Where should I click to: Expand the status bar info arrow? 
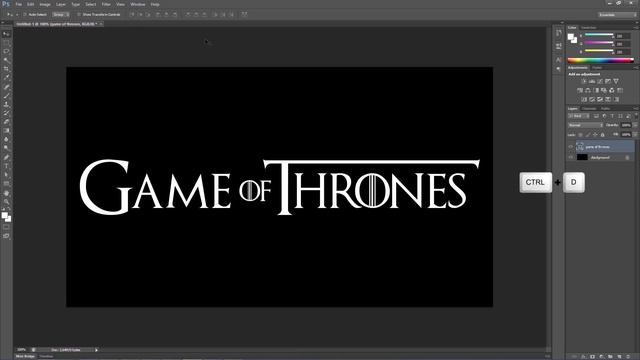pyautogui.click(x=96, y=350)
